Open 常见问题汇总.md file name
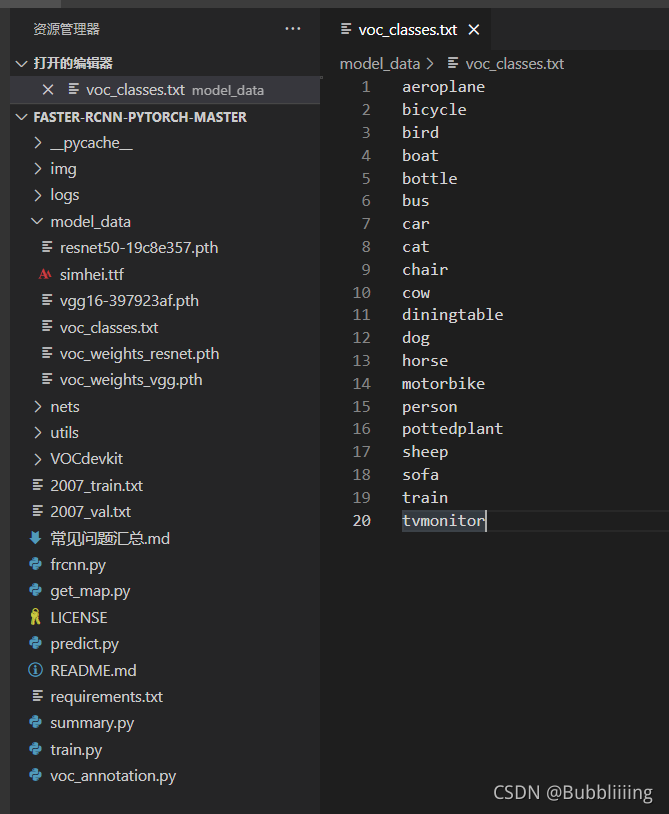 coord(110,539)
